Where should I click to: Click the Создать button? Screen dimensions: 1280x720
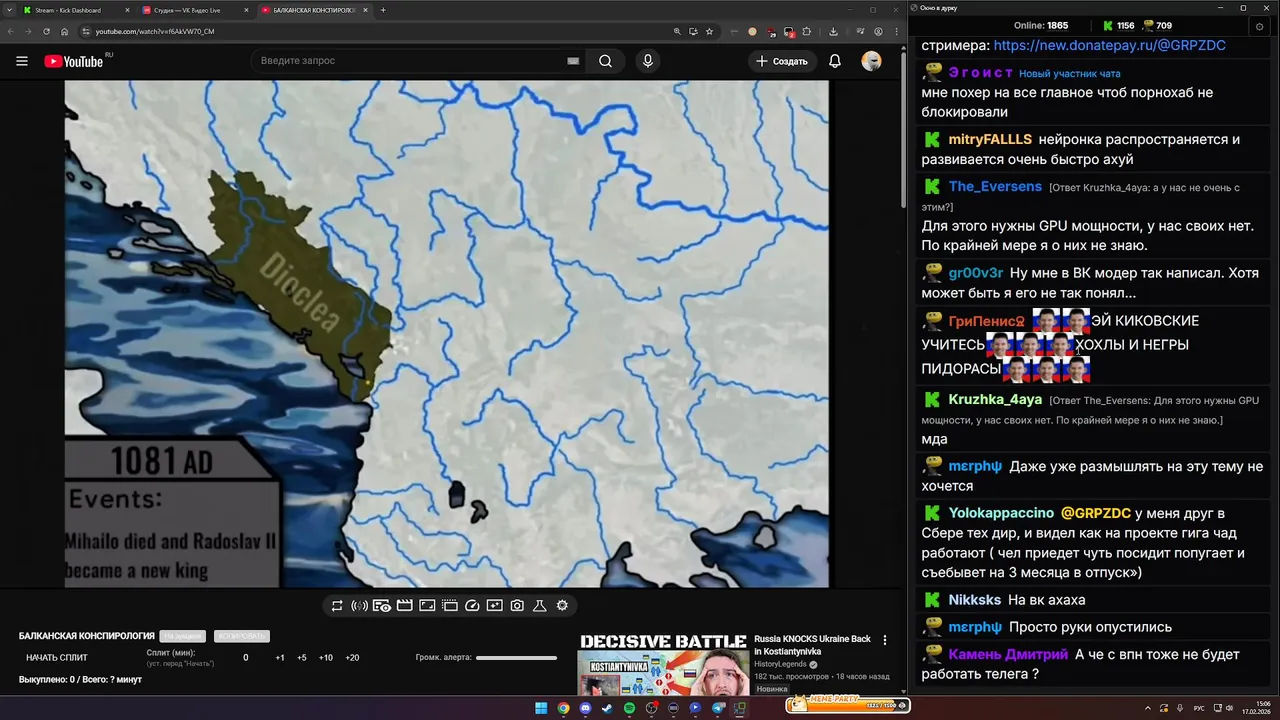click(781, 61)
